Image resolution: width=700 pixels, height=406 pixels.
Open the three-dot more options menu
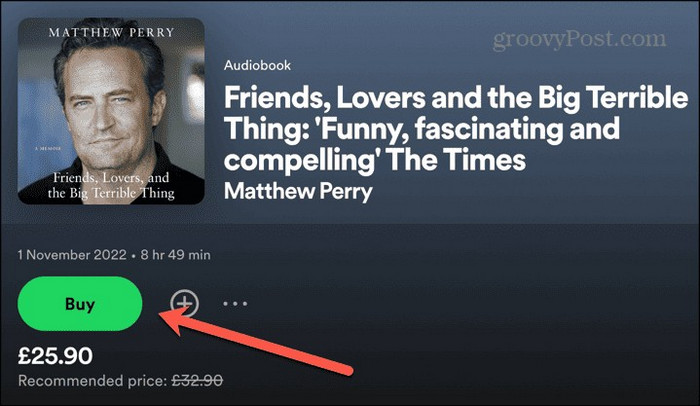click(x=234, y=303)
